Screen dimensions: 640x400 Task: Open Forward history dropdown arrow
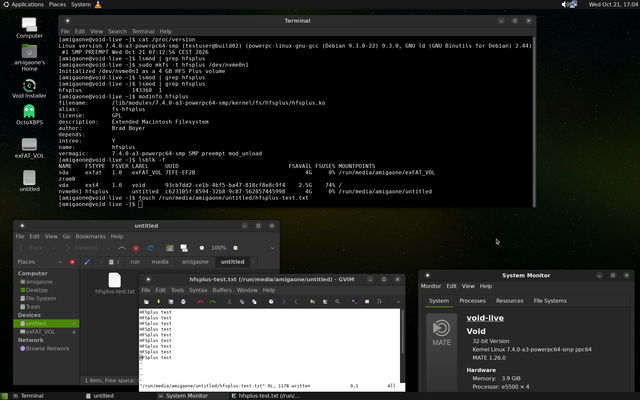click(x=108, y=248)
